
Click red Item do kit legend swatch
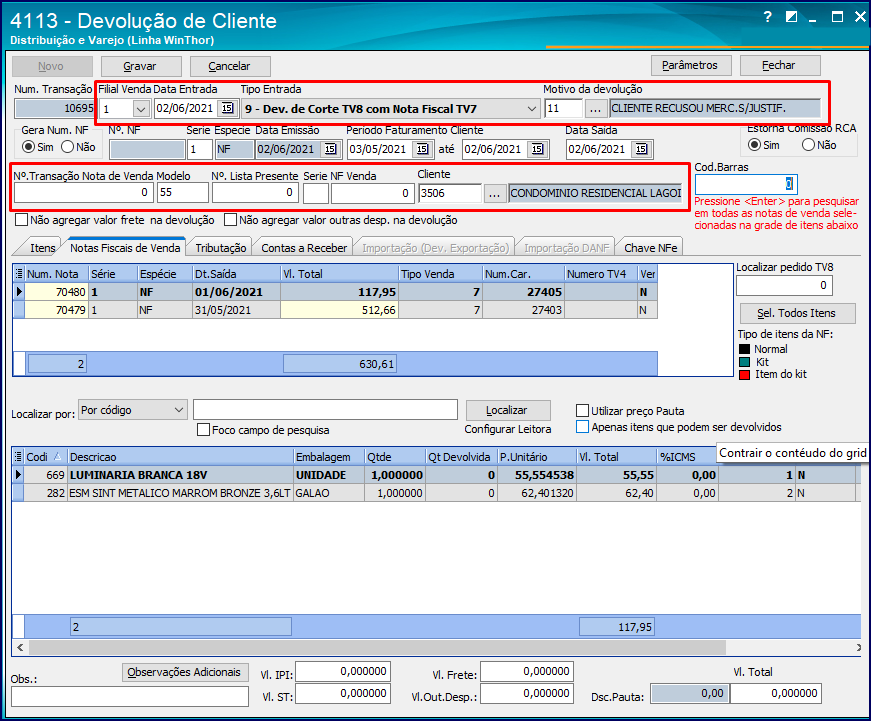tap(744, 375)
